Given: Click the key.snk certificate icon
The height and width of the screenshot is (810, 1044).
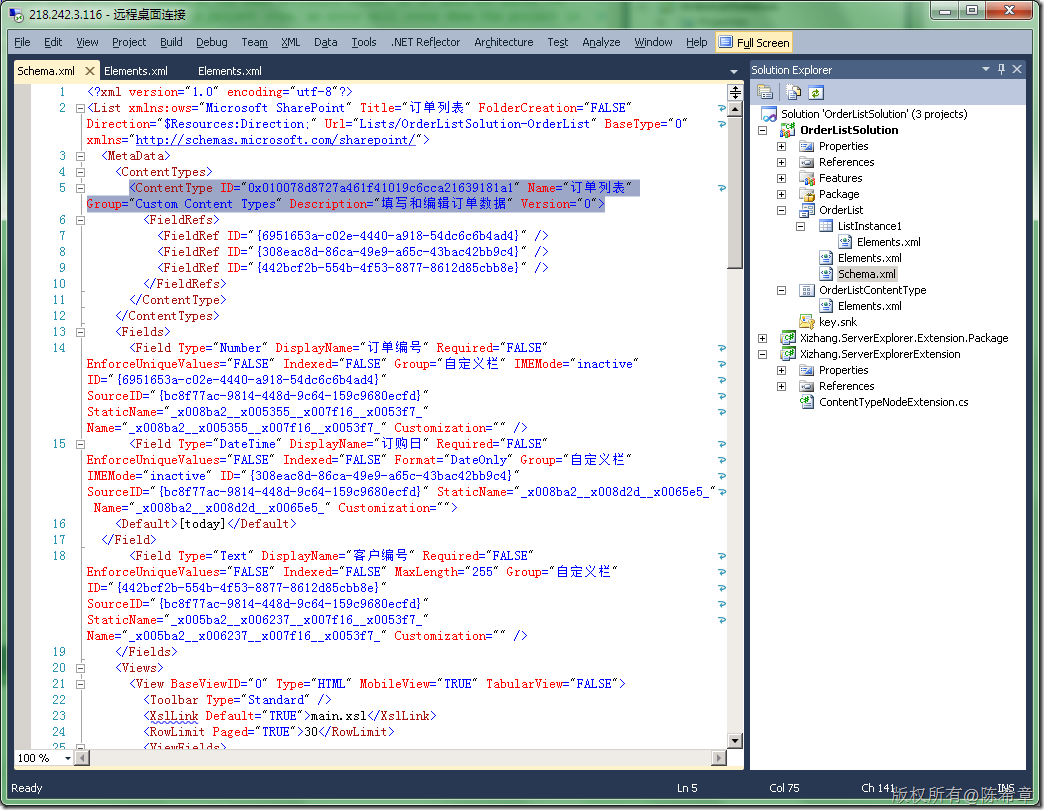Looking at the screenshot, I should click(807, 322).
